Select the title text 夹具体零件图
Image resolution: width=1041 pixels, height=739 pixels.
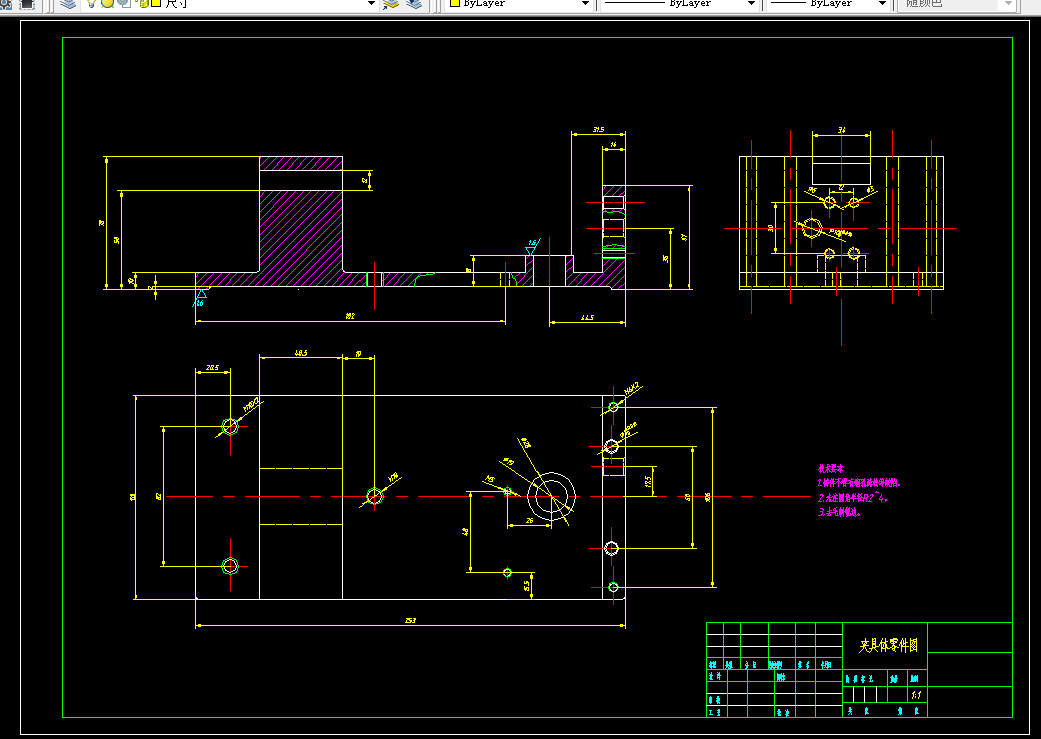(888, 645)
